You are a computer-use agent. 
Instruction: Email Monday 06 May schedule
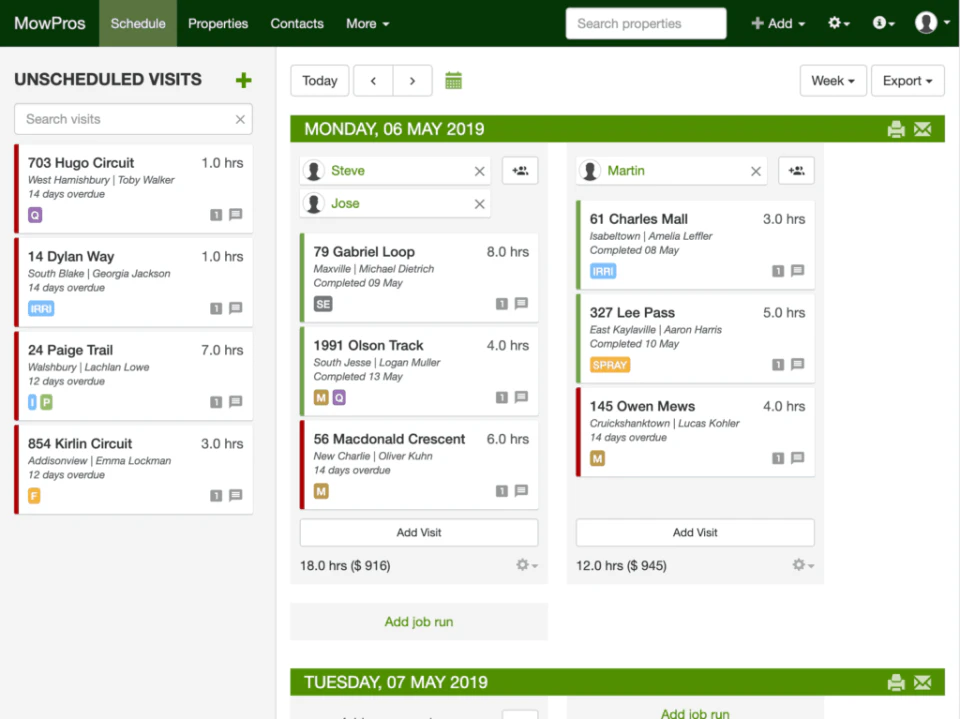(922, 129)
